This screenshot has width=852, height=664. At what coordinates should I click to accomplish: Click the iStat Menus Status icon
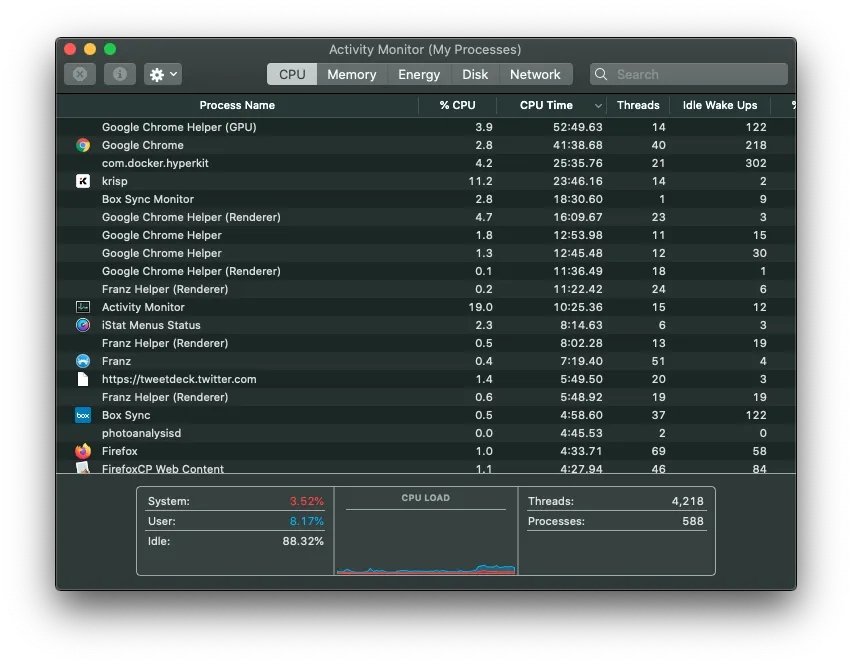click(83, 325)
